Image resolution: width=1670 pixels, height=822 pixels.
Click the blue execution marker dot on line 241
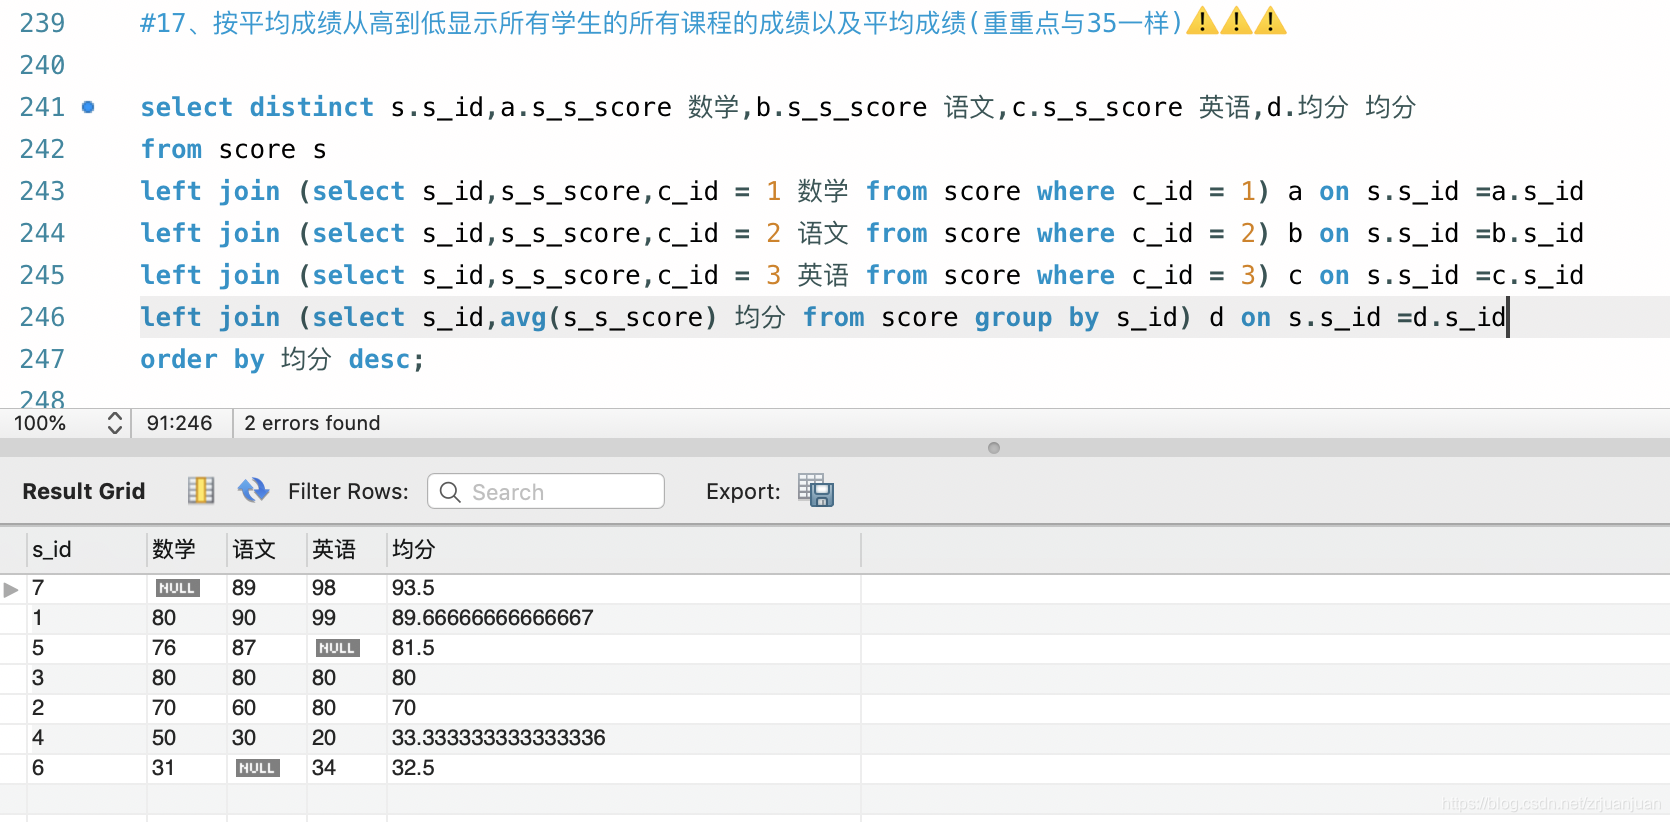88,107
